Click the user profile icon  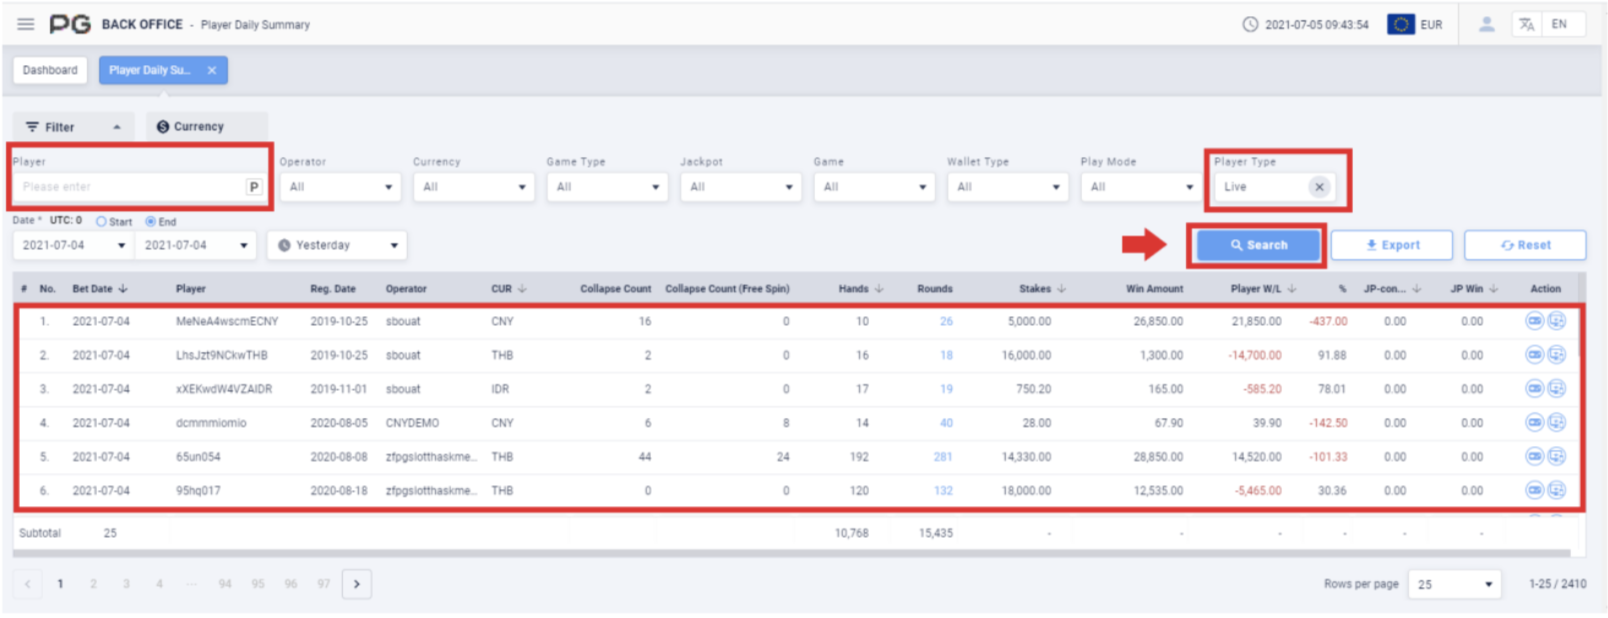[x=1486, y=24]
